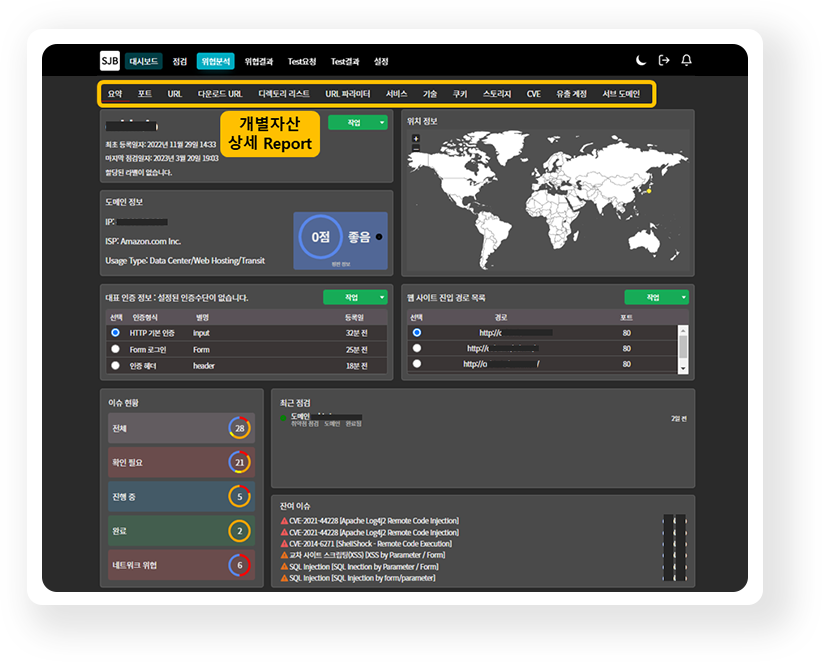Select the Form 로그인 radio button
This screenshot has width=822, height=662.
pos(116,349)
